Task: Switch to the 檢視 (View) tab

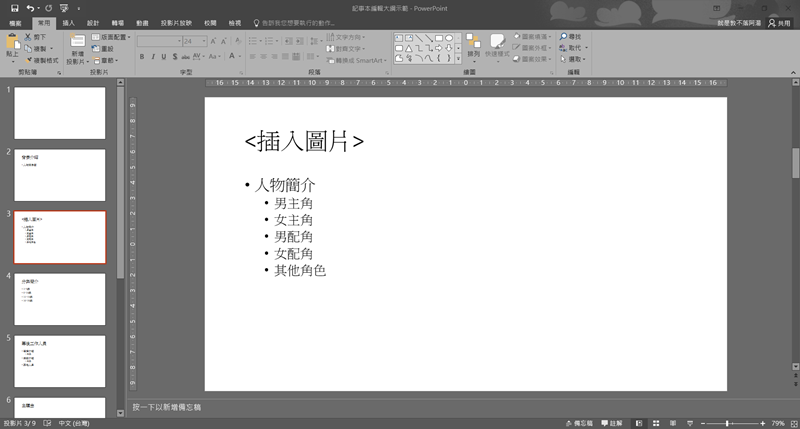Action: (x=235, y=23)
